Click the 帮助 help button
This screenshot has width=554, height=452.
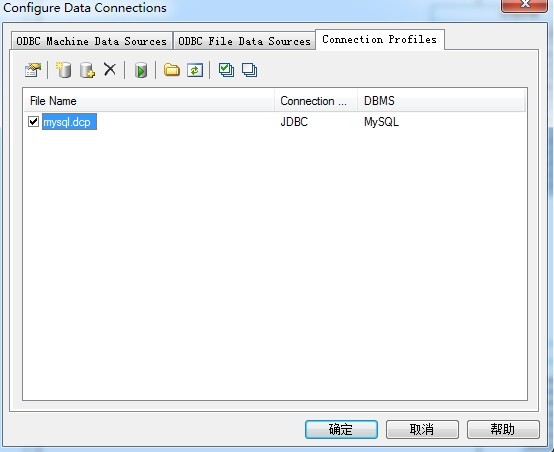(503, 429)
